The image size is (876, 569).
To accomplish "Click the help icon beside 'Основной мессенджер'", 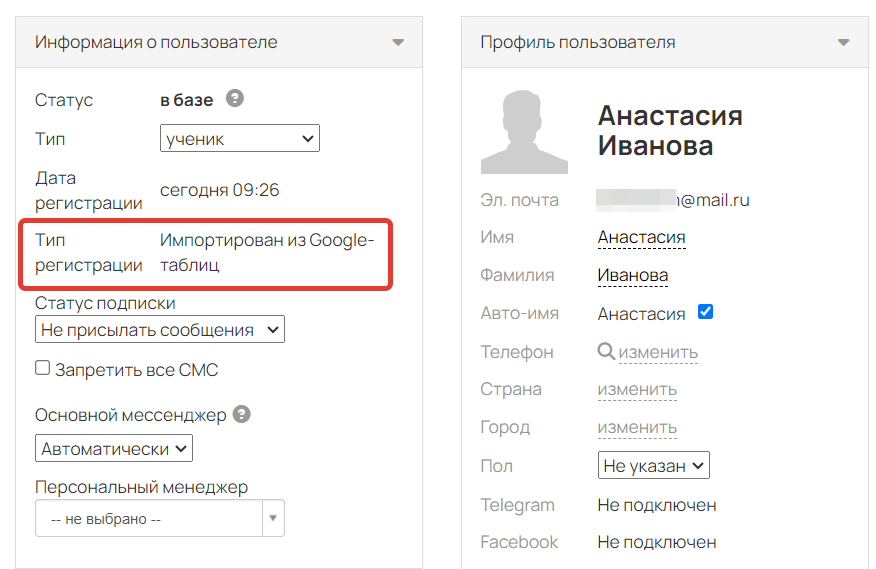I will click(241, 414).
